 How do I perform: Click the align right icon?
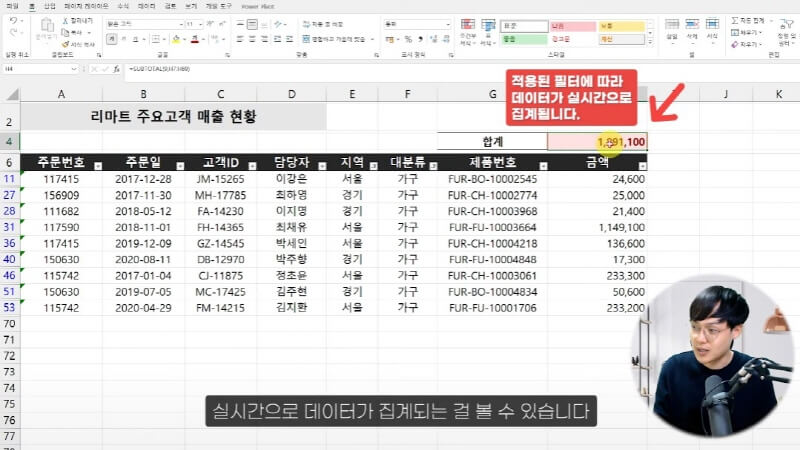[x=264, y=39]
